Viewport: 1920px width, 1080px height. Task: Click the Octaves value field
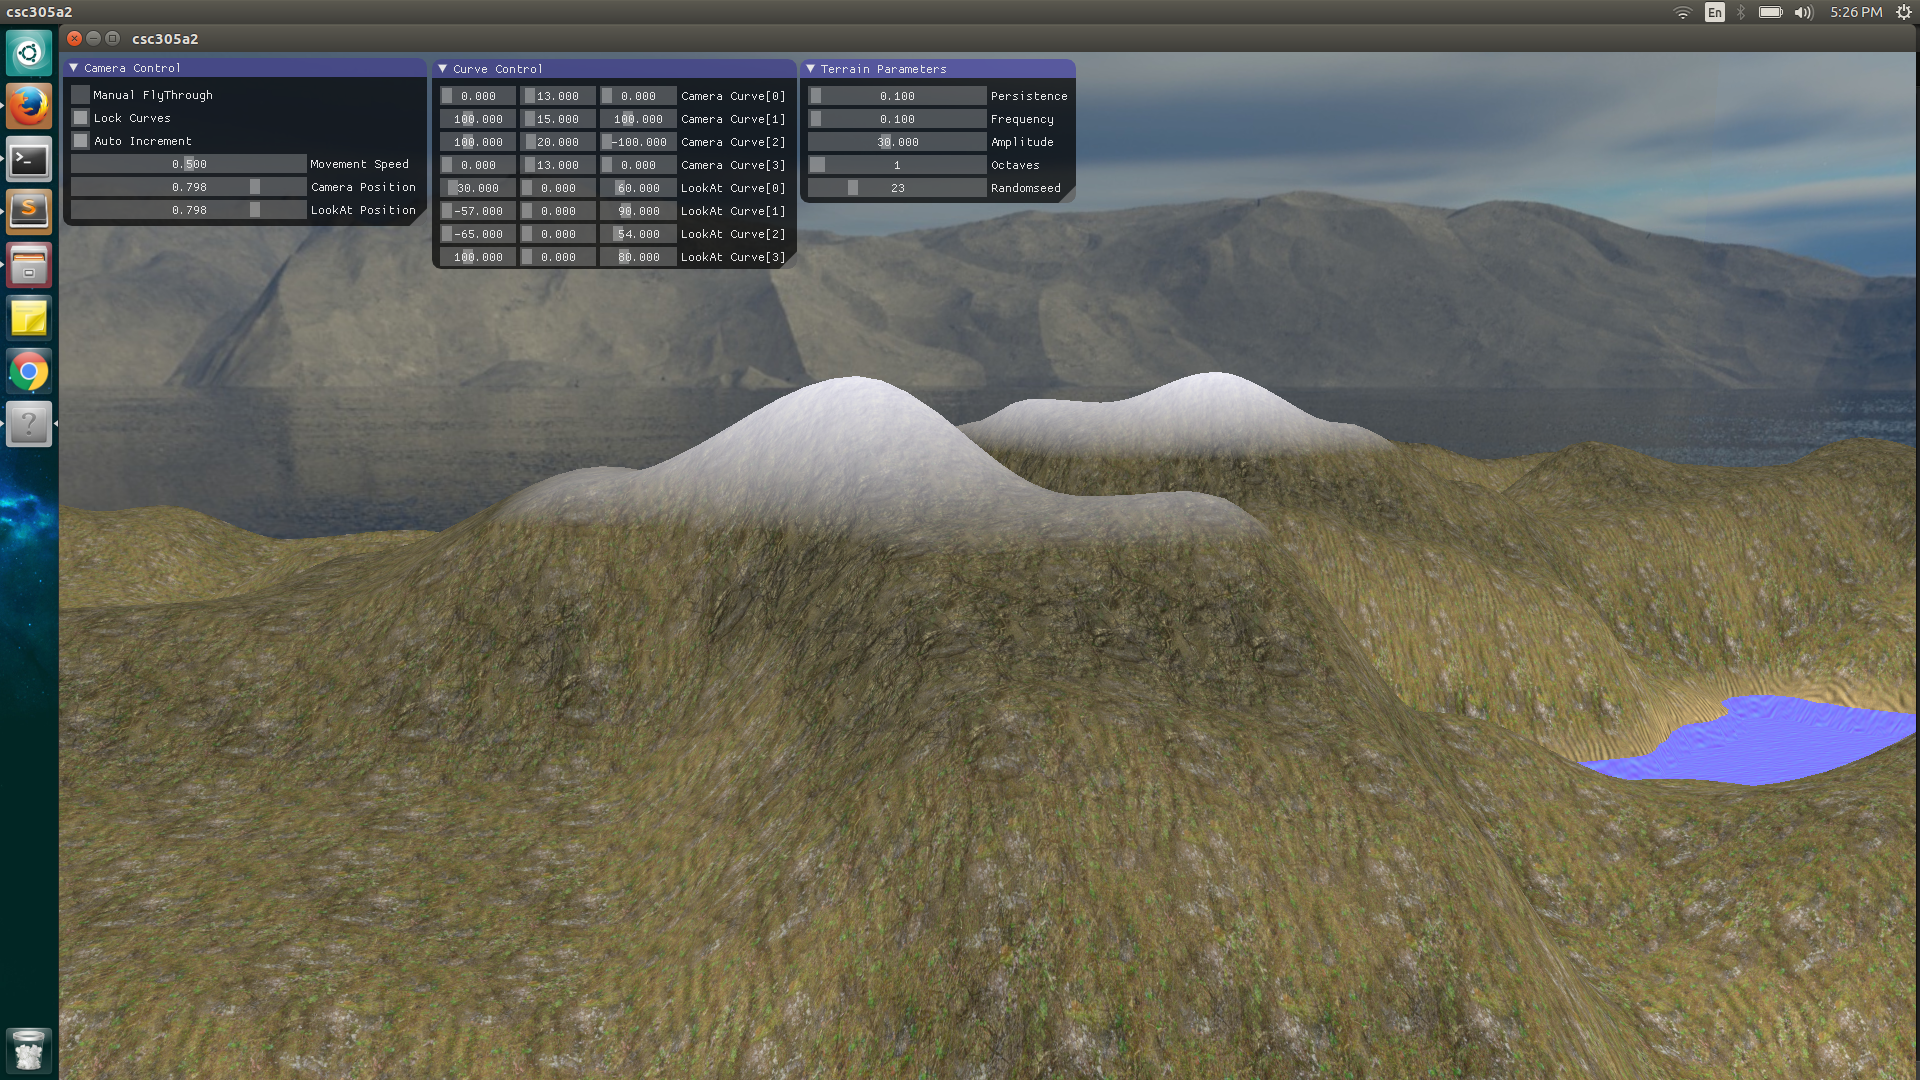pyautogui.click(x=897, y=165)
